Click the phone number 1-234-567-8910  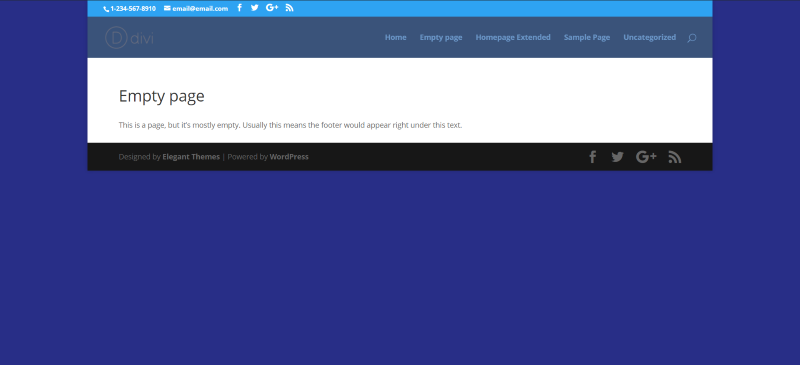point(133,9)
